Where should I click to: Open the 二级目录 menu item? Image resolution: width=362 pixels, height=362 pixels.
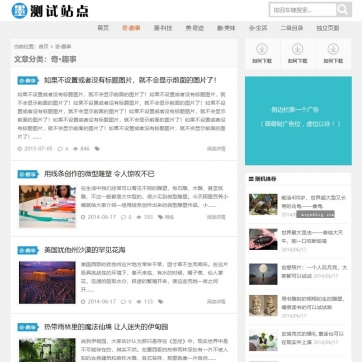(x=292, y=28)
